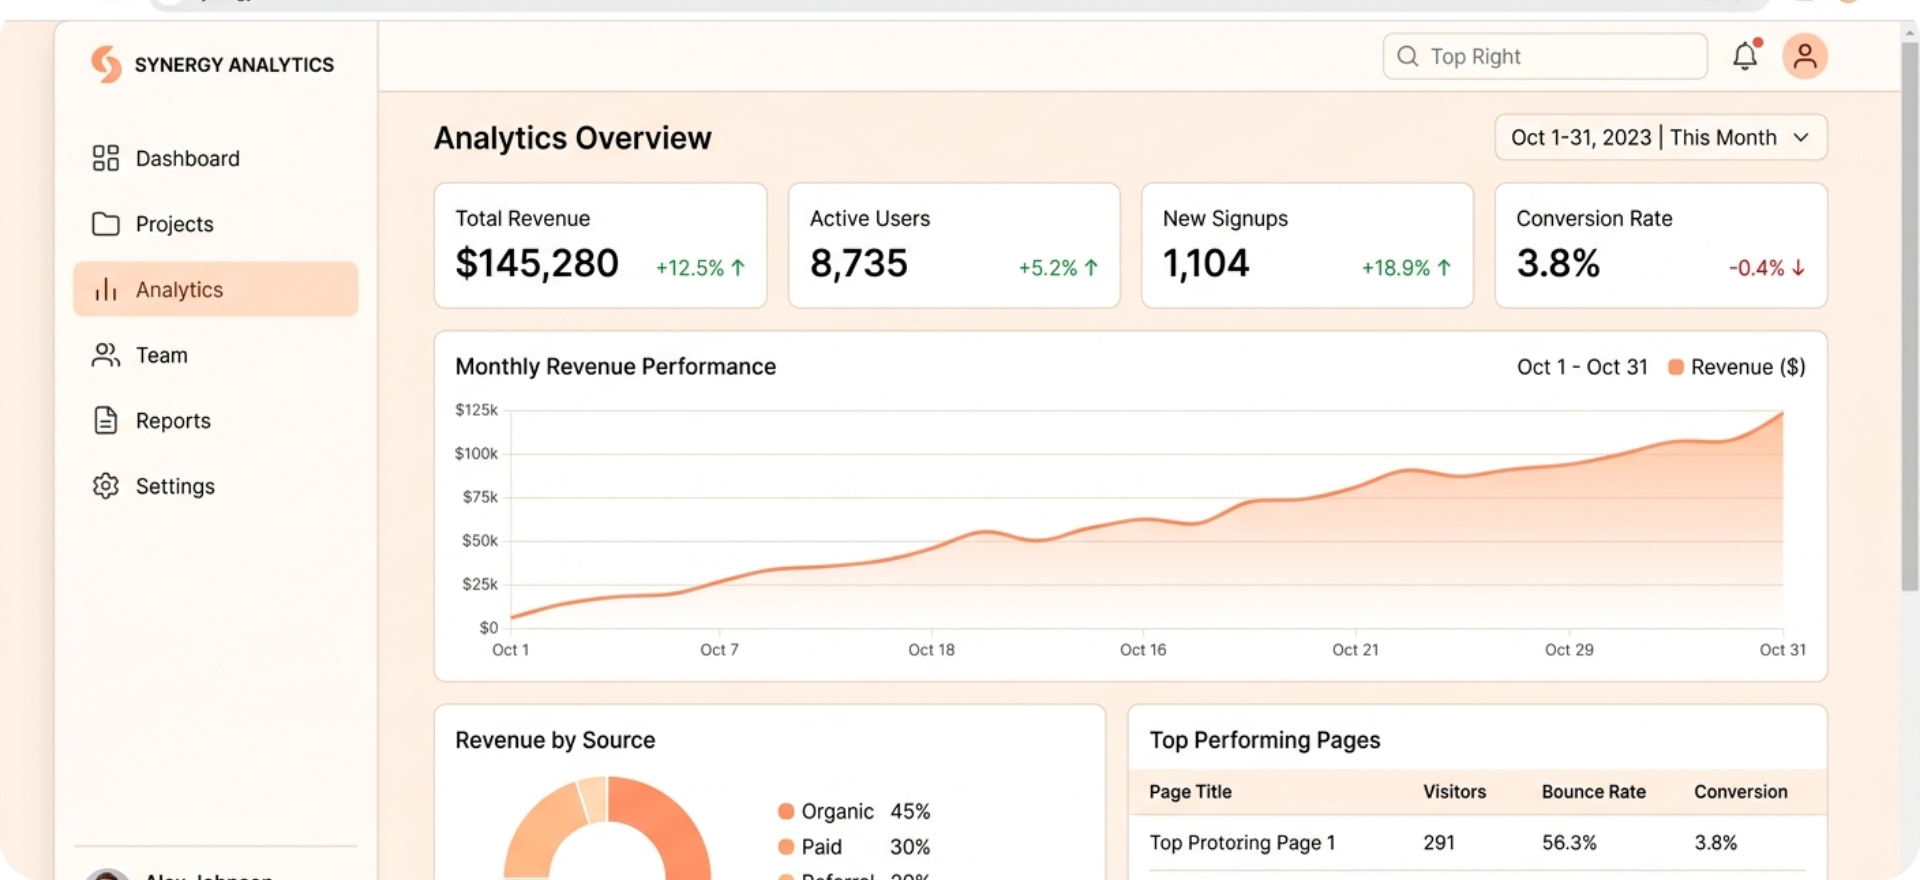Open the Top Protoring Page 1 row
This screenshot has height=880, width=1920.
click(x=1242, y=843)
